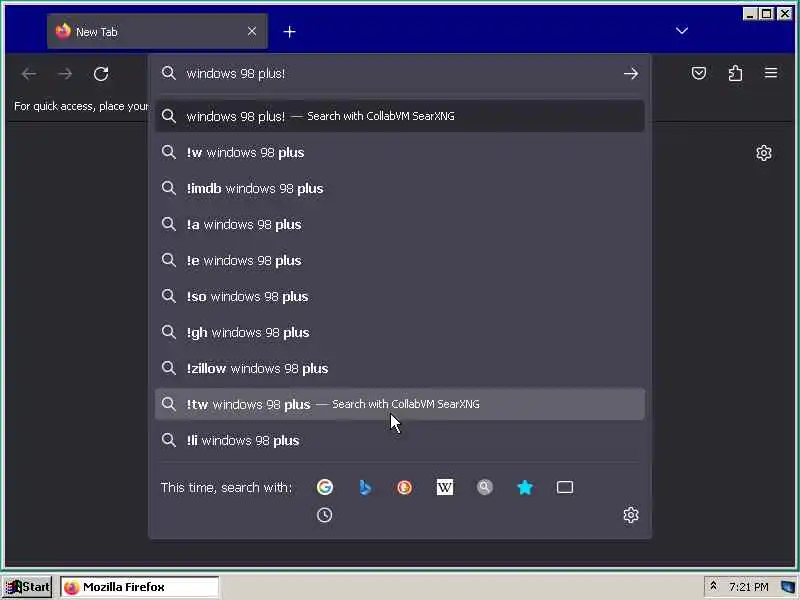The height and width of the screenshot is (600, 800).
Task: Close the New Tab tab
Action: pos(252,32)
